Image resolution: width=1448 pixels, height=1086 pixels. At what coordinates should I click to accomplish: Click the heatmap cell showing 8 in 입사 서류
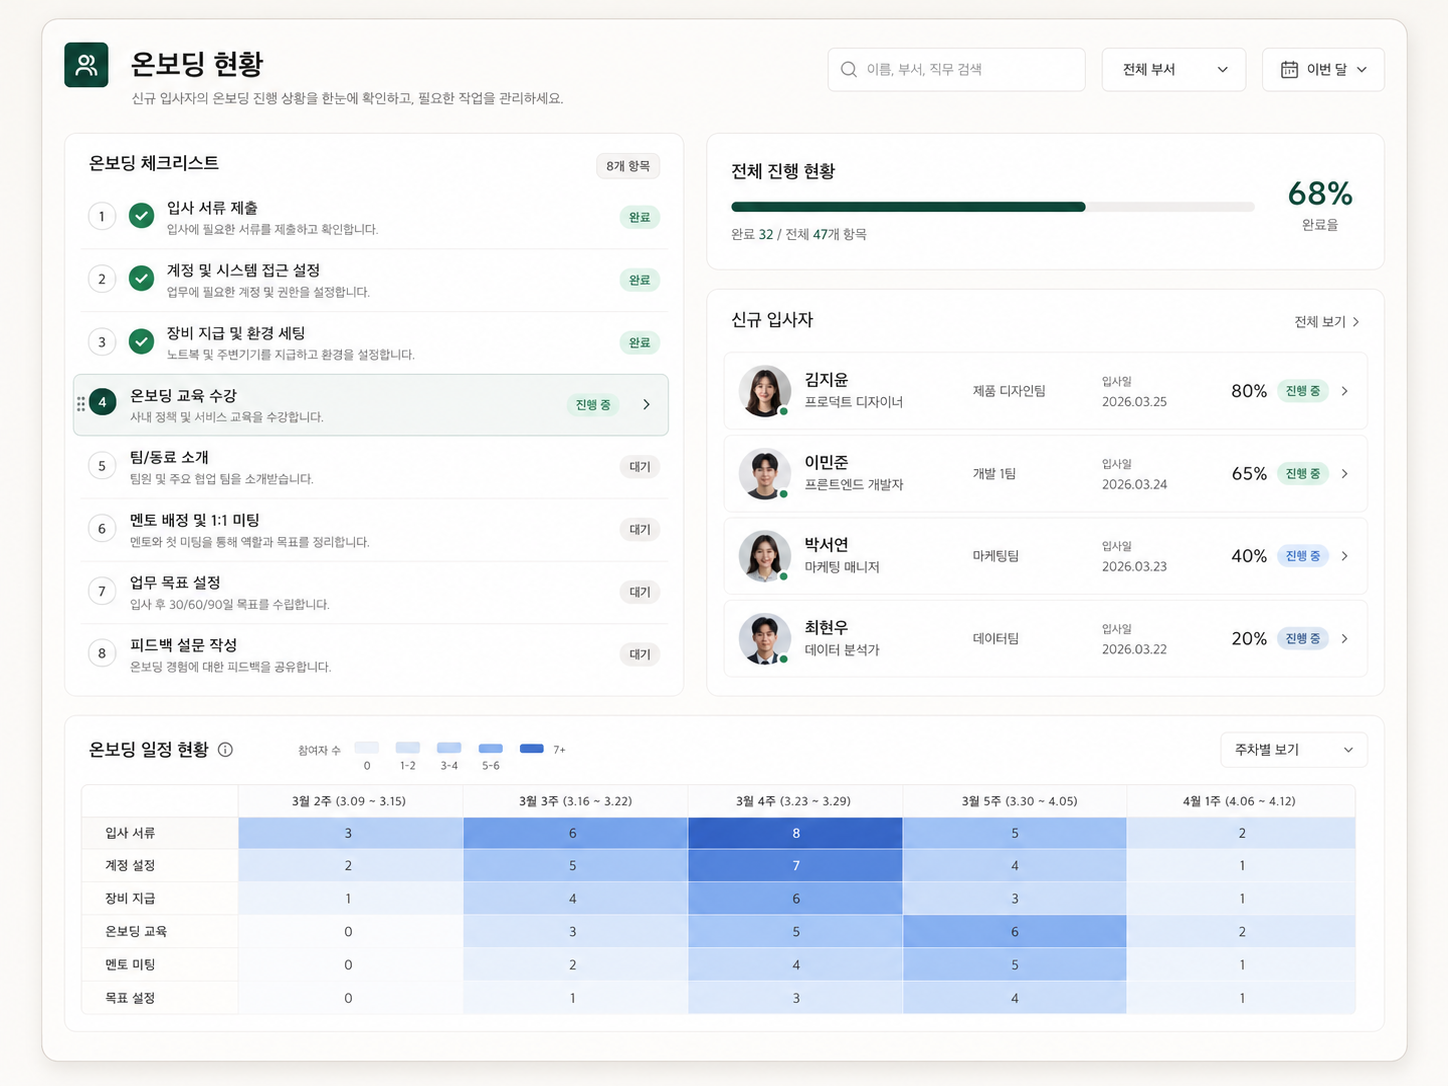coord(795,832)
